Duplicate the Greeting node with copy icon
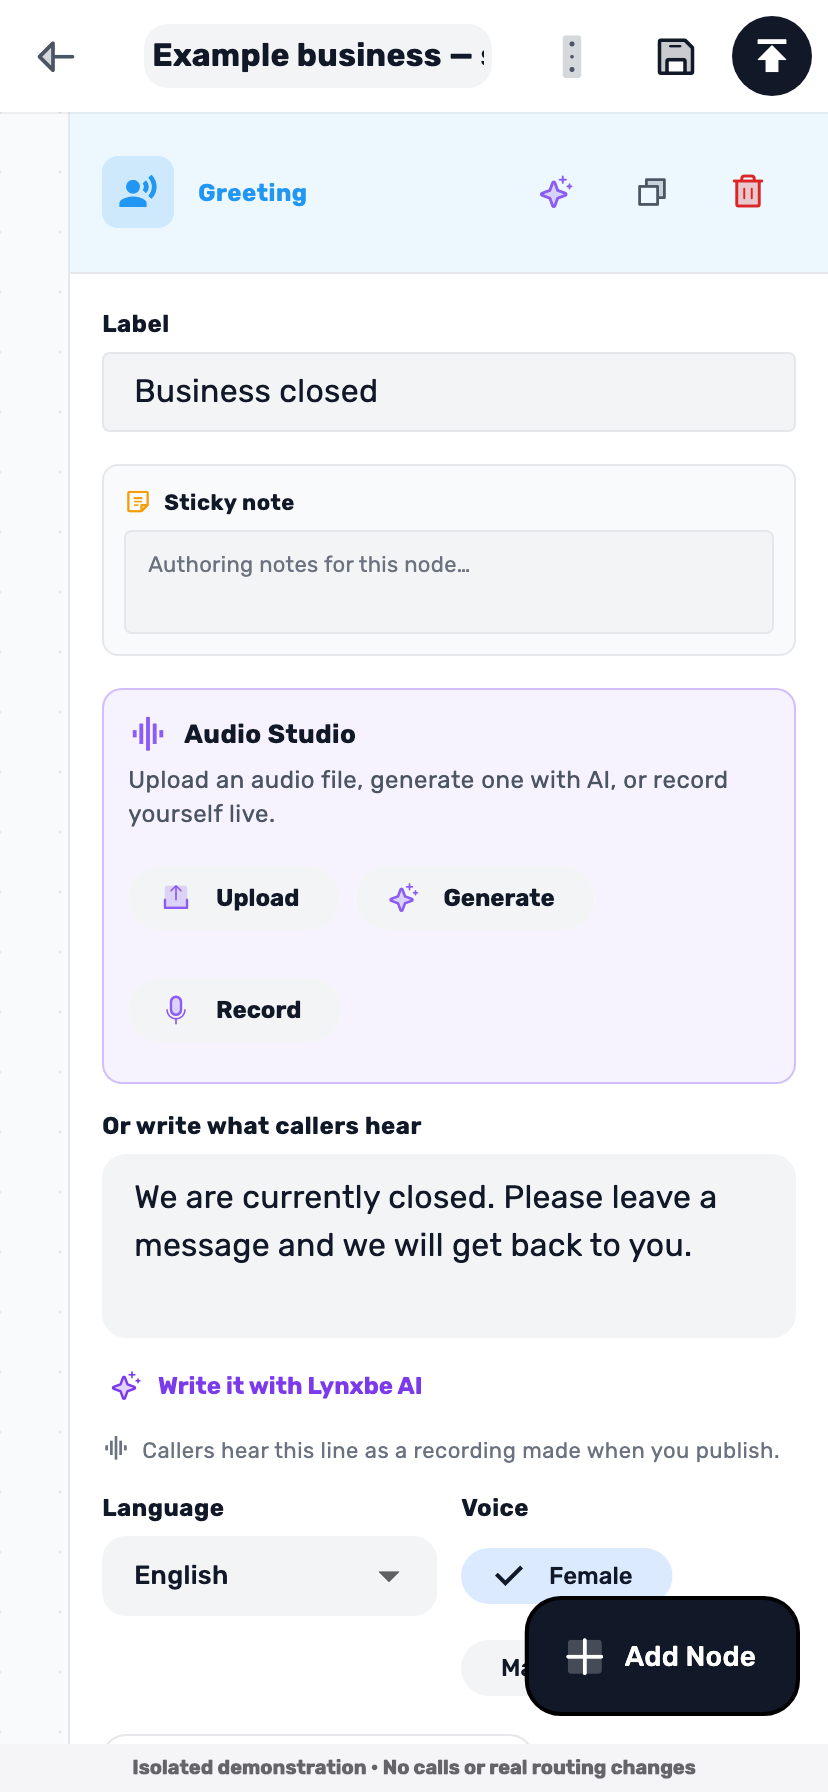The width and height of the screenshot is (828, 1792). point(652,192)
